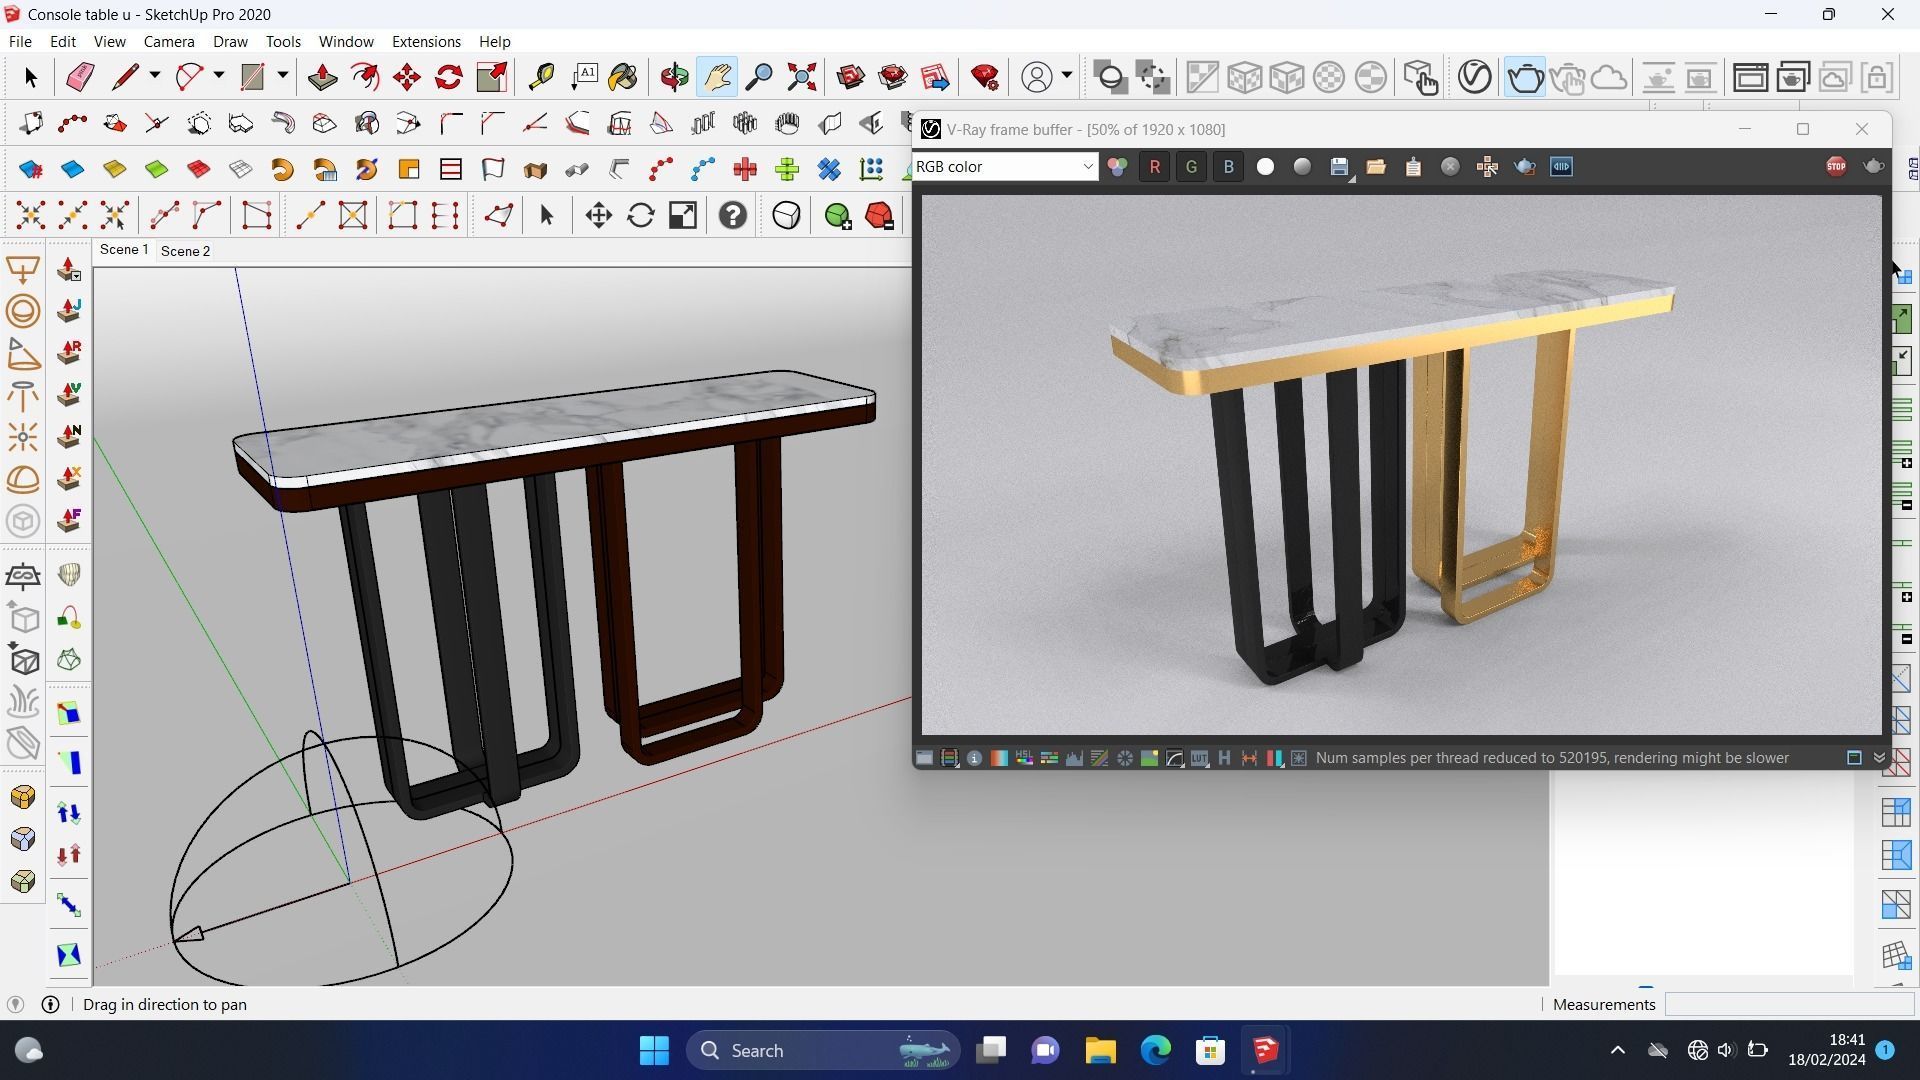Select the arrow Select tool in main toolbar
The height and width of the screenshot is (1080, 1920).
30,77
